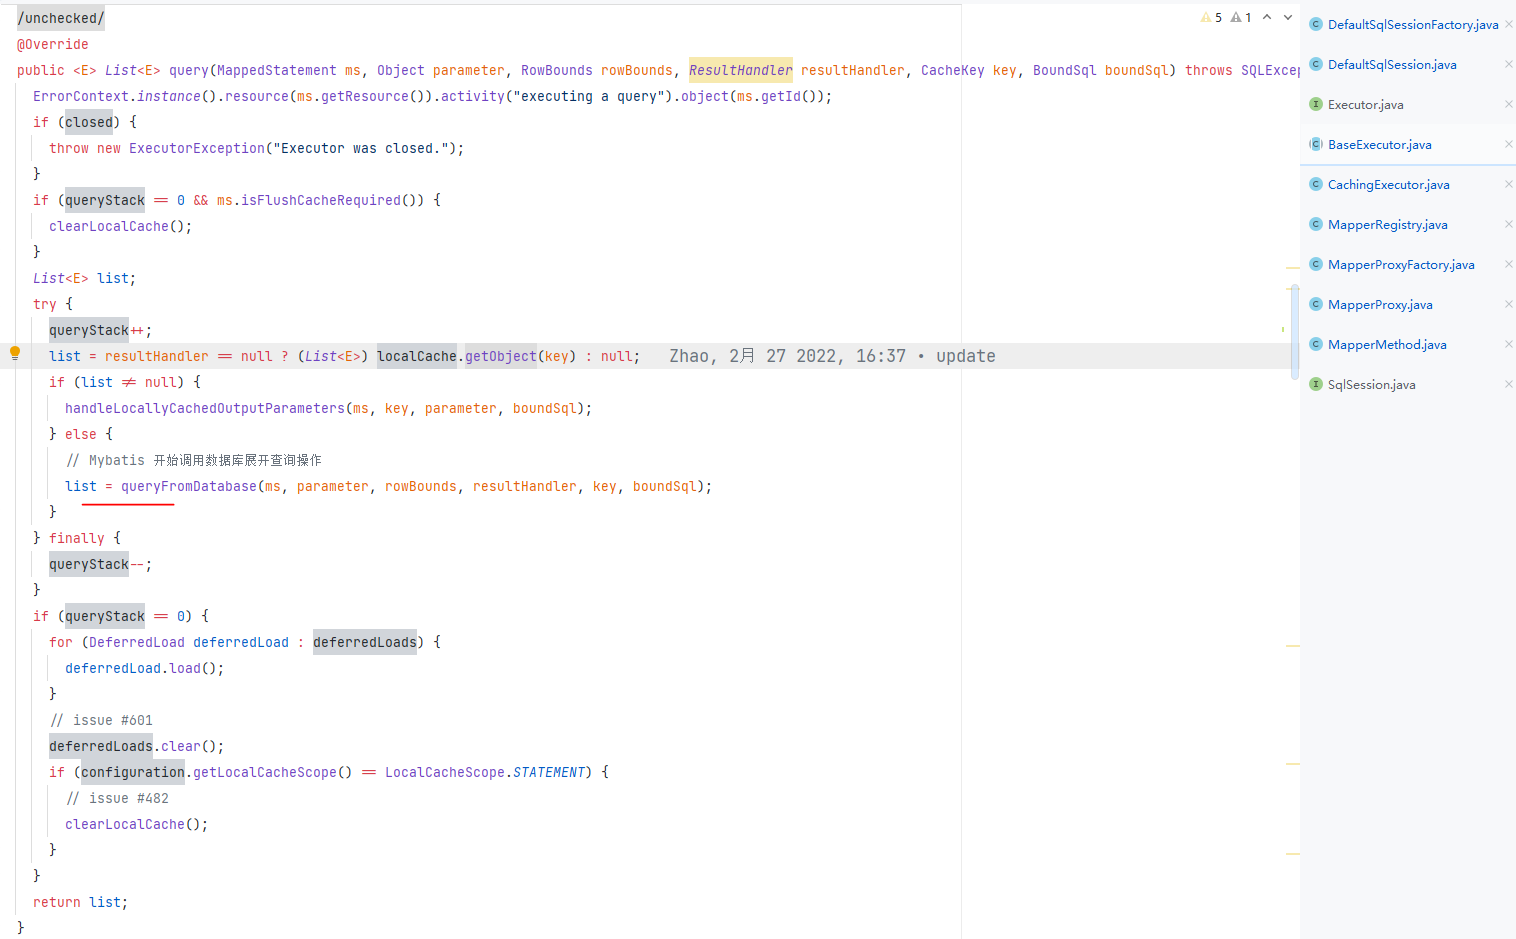Screen dimensions: 1516x939
Task: Click the interface icon beside SqlSession.java
Action: point(1316,384)
